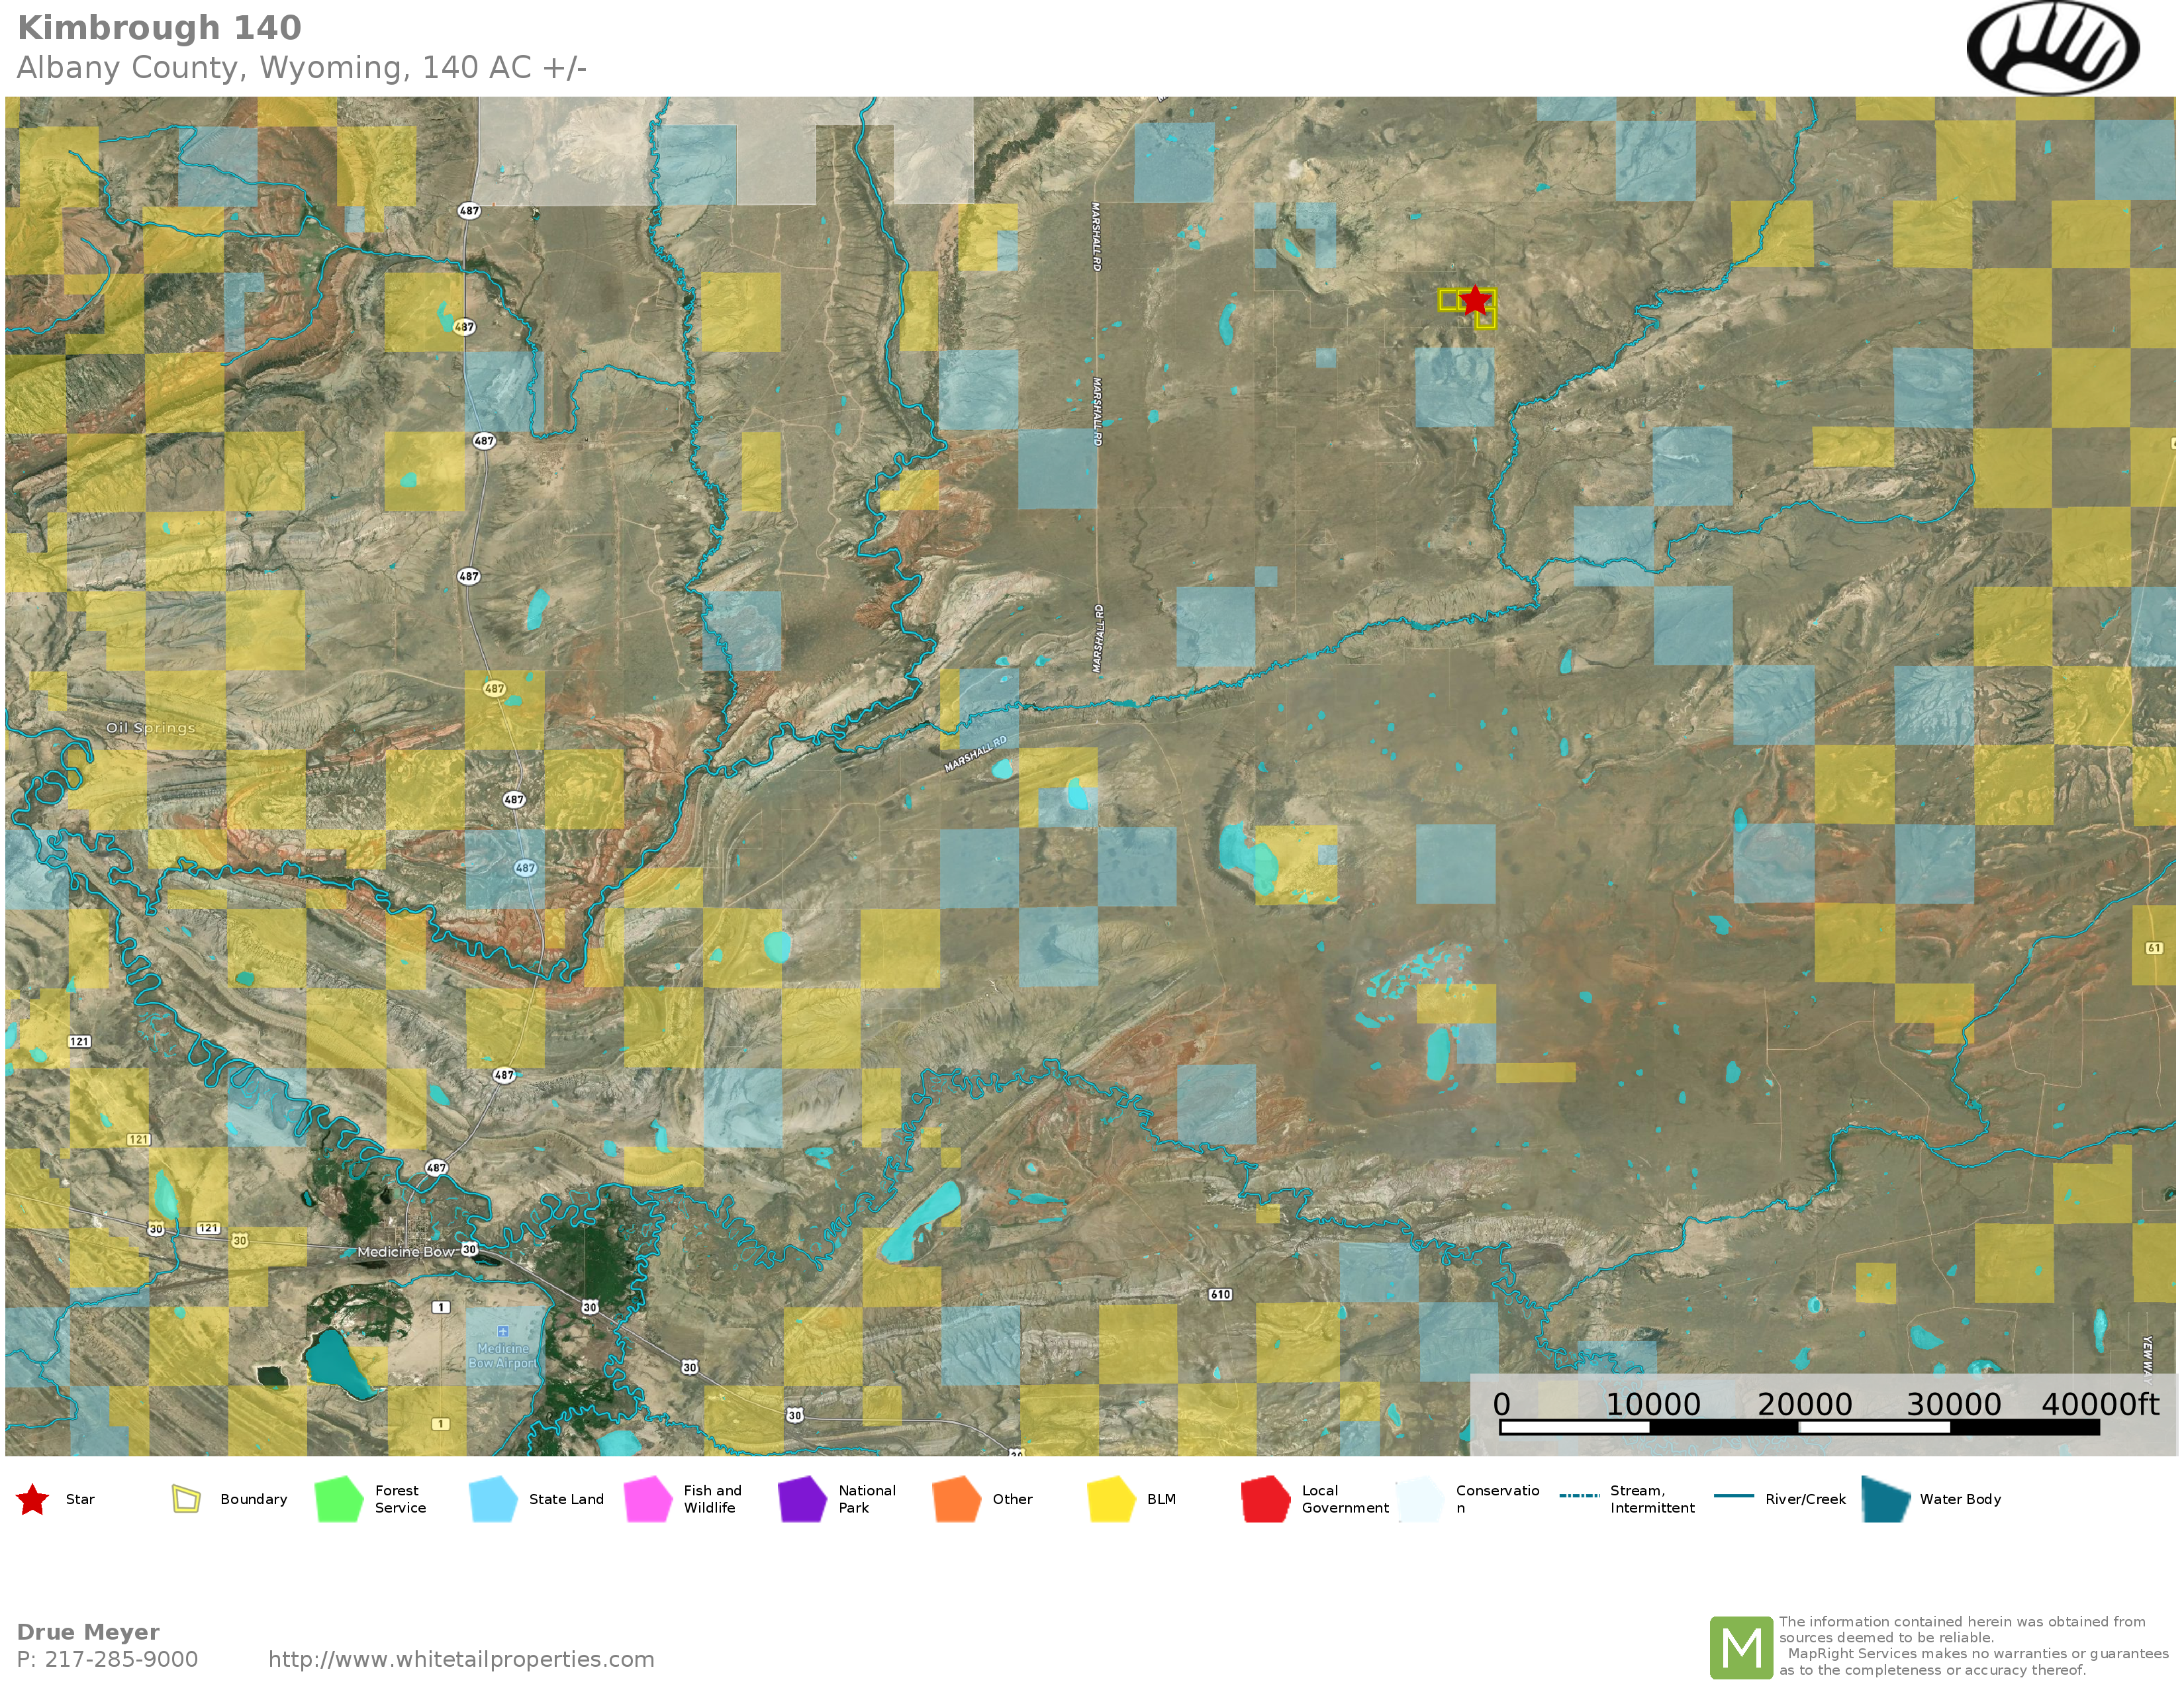Click the red Star legend icon
Viewport: 2184px width, 1688px height.
pos(33,1499)
